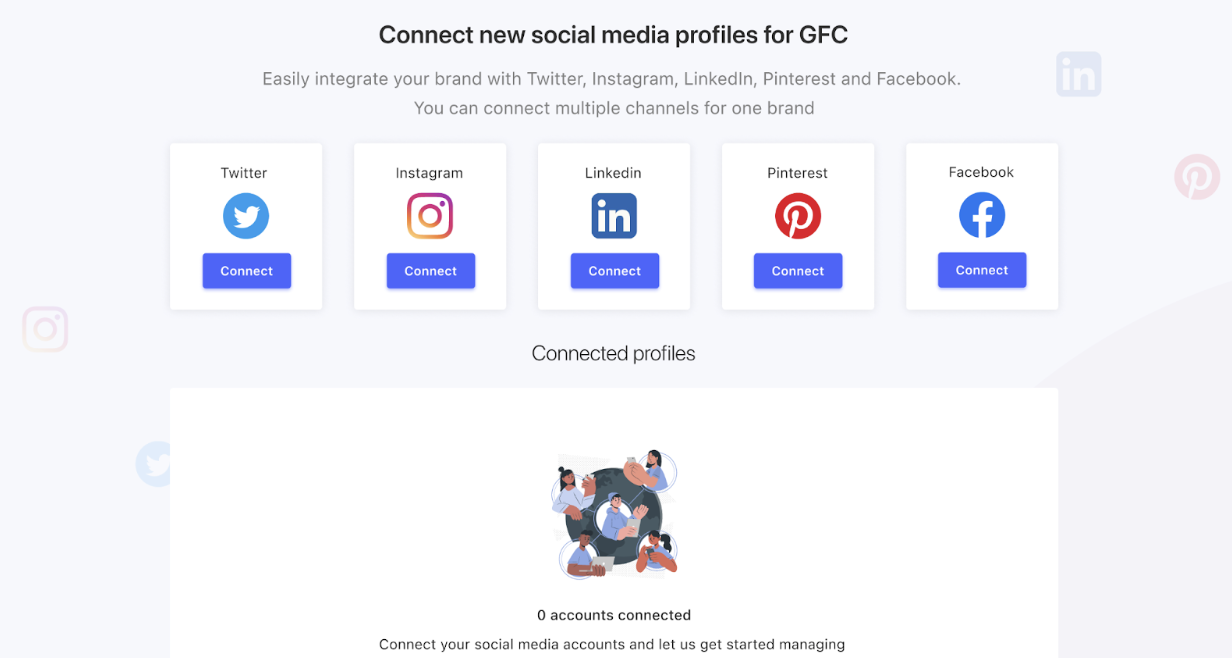1232x658 pixels.
Task: Connect a Pinterest profile
Action: pyautogui.click(x=798, y=271)
